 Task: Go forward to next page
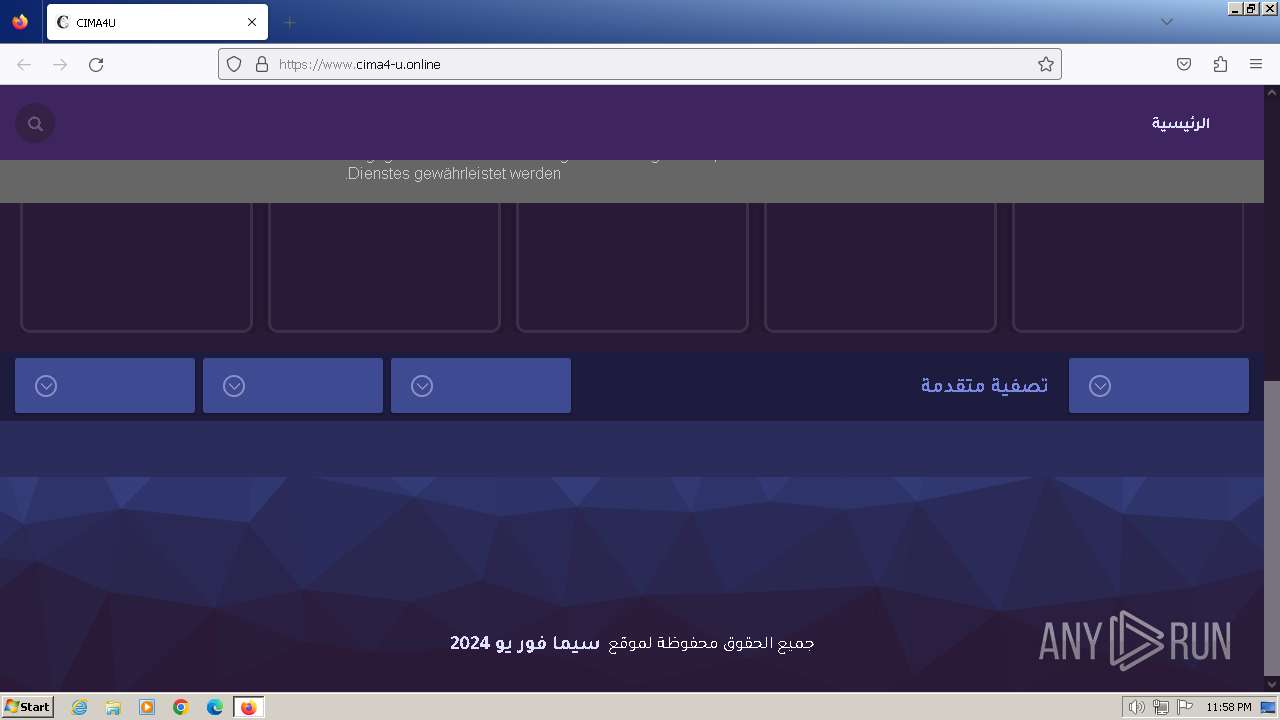pyautogui.click(x=60, y=64)
